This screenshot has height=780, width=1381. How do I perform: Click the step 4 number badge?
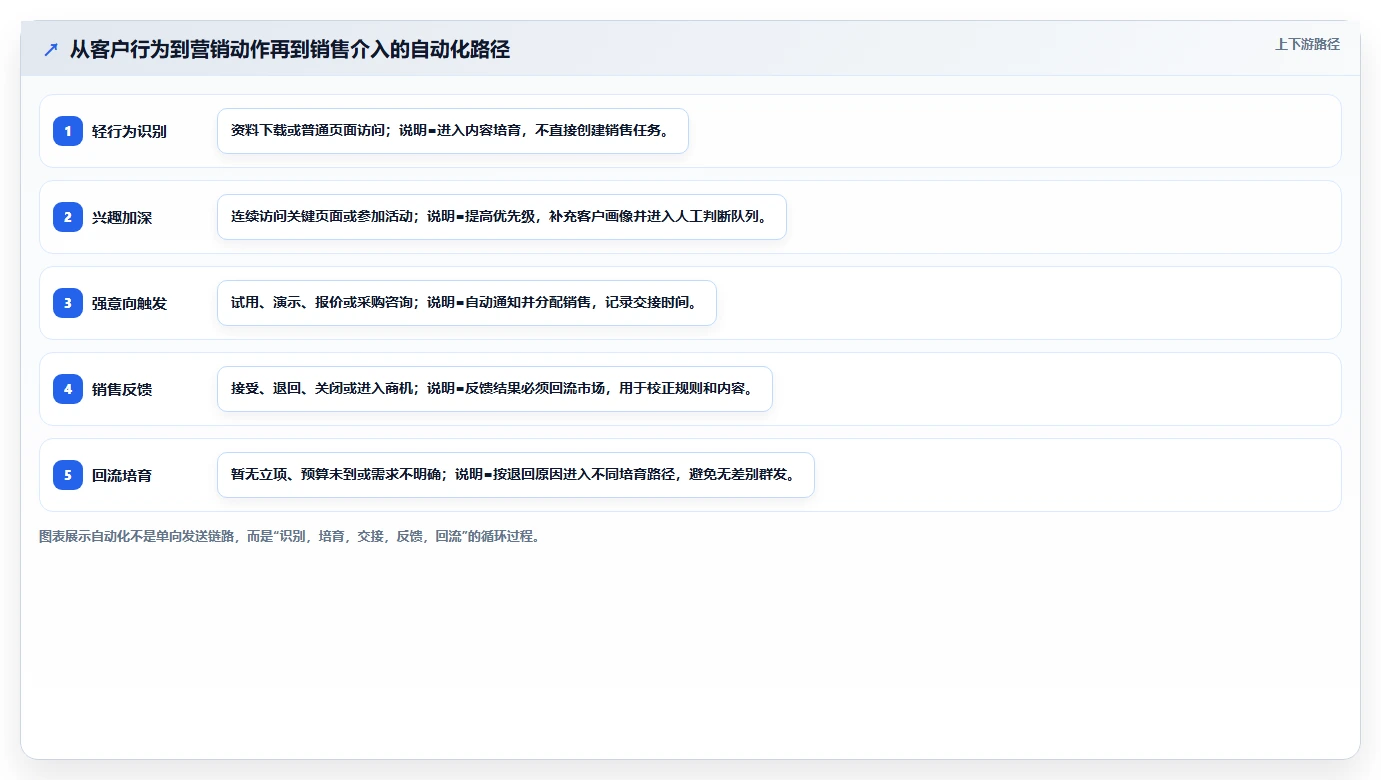point(68,389)
